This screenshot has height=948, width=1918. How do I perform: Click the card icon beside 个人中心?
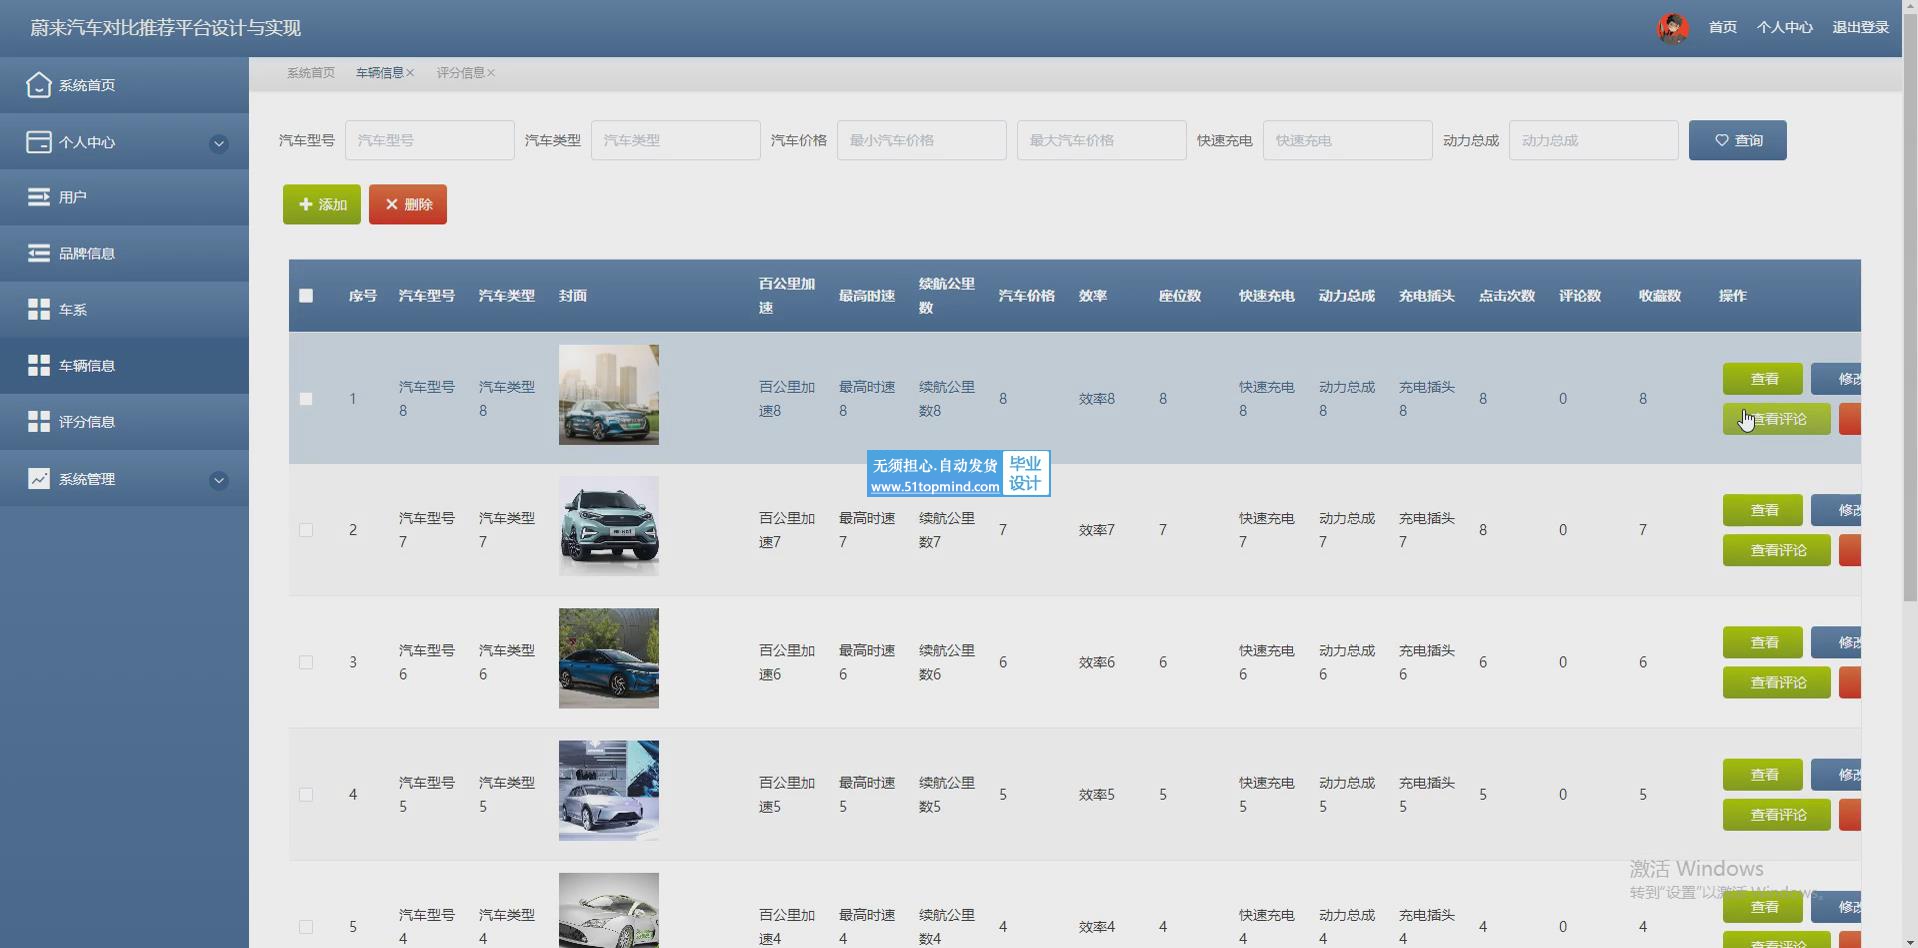(x=38, y=142)
